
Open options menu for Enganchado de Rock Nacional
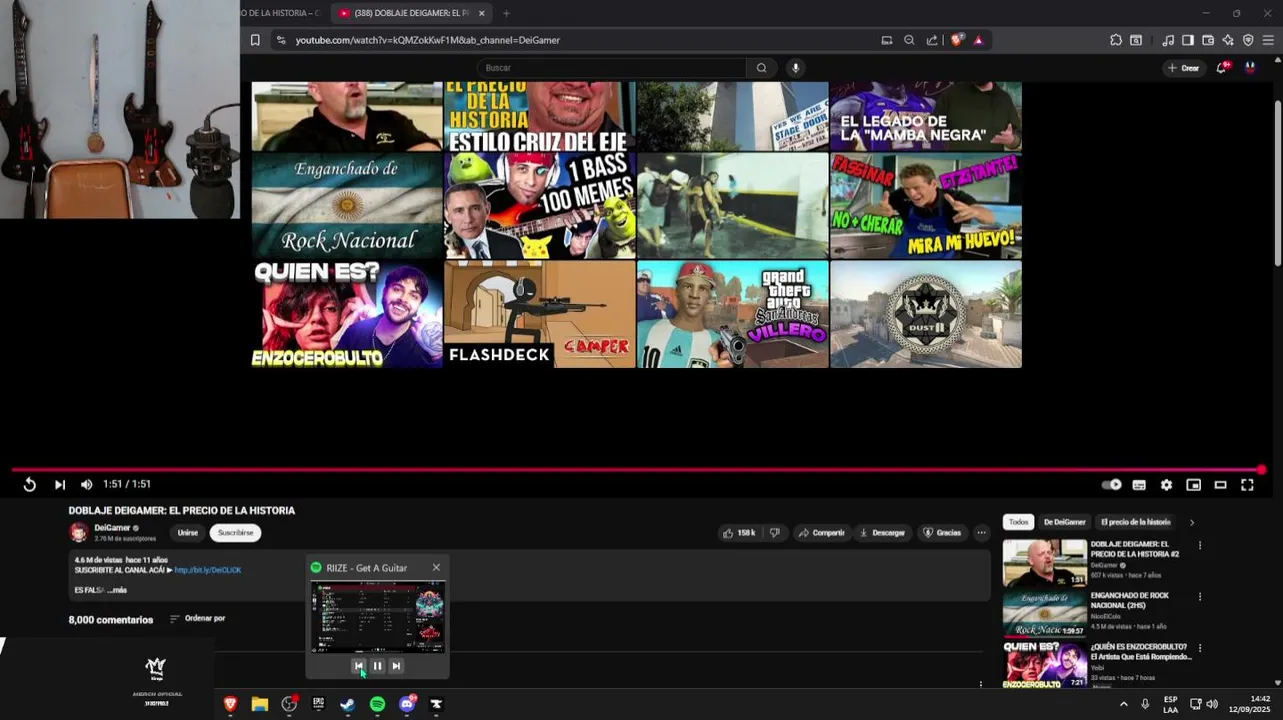click(1200, 597)
